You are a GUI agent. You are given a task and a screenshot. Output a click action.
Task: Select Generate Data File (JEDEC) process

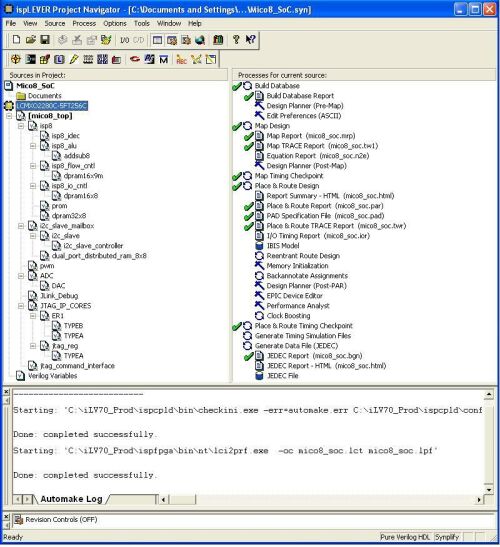[x=296, y=346]
